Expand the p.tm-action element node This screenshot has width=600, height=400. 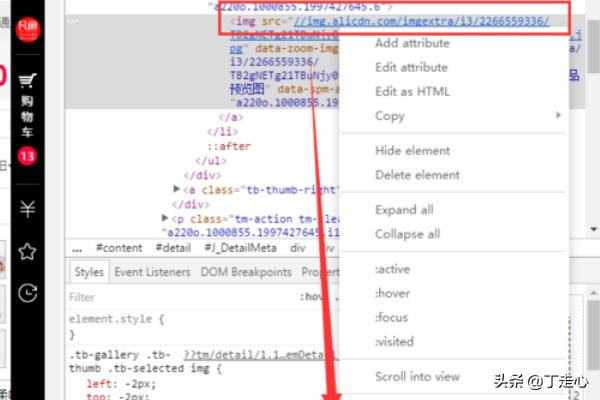(x=165, y=218)
